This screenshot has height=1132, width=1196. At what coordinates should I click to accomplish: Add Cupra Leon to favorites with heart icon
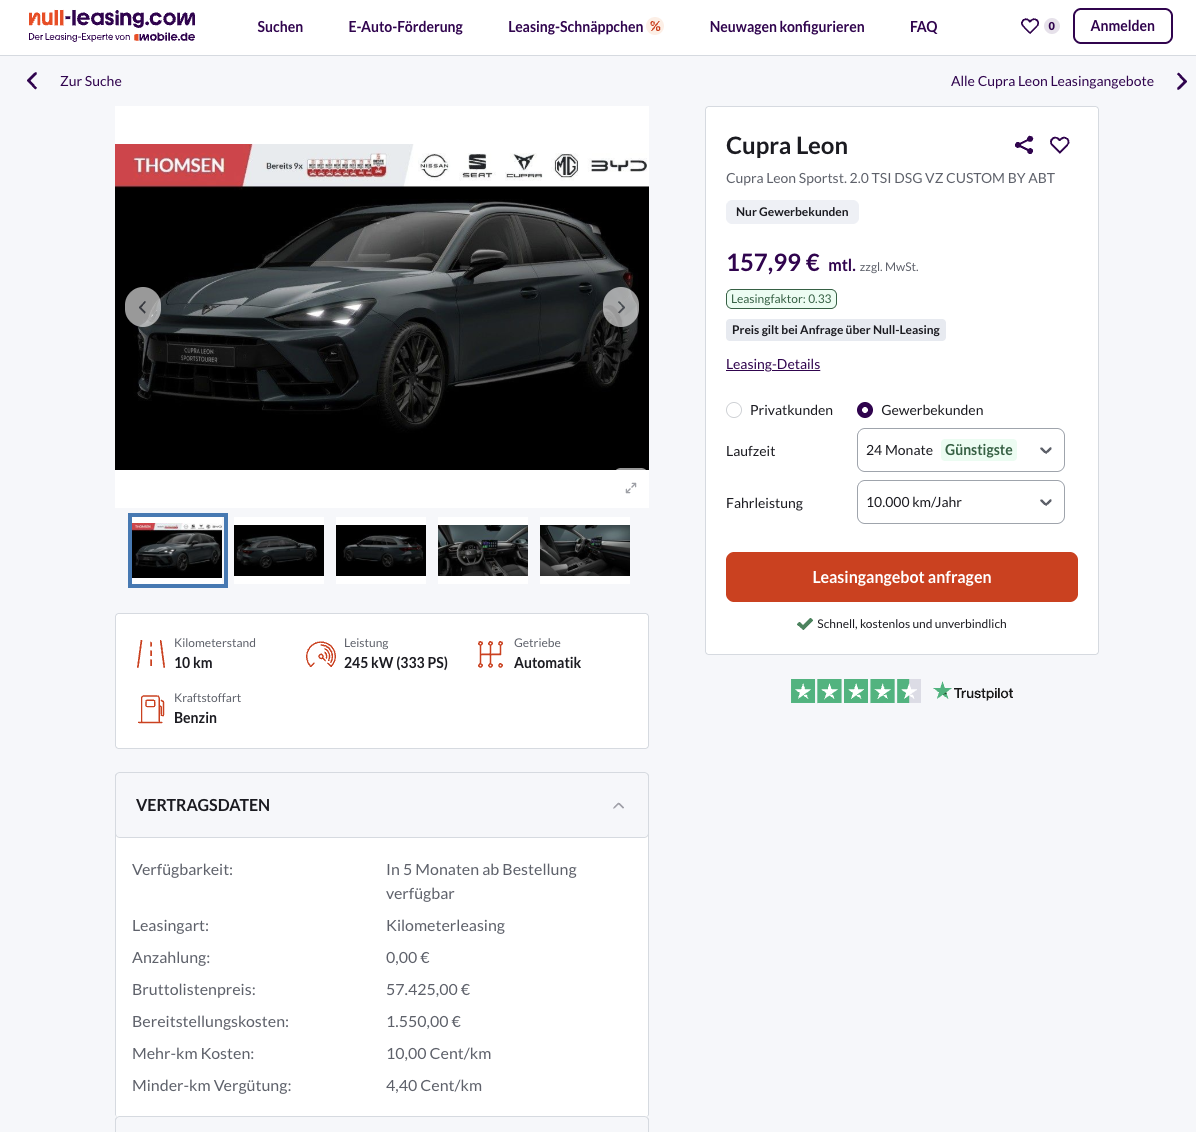tap(1059, 145)
